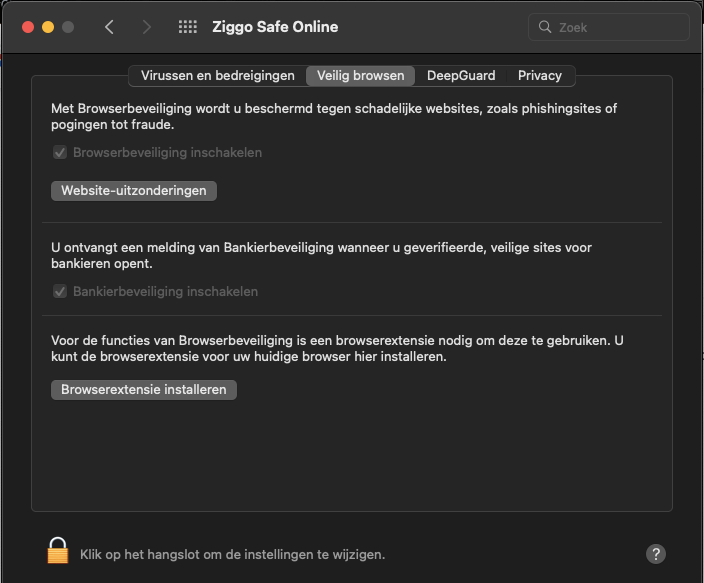
Task: Minimize window with the yellow button
Action: click(x=48, y=27)
